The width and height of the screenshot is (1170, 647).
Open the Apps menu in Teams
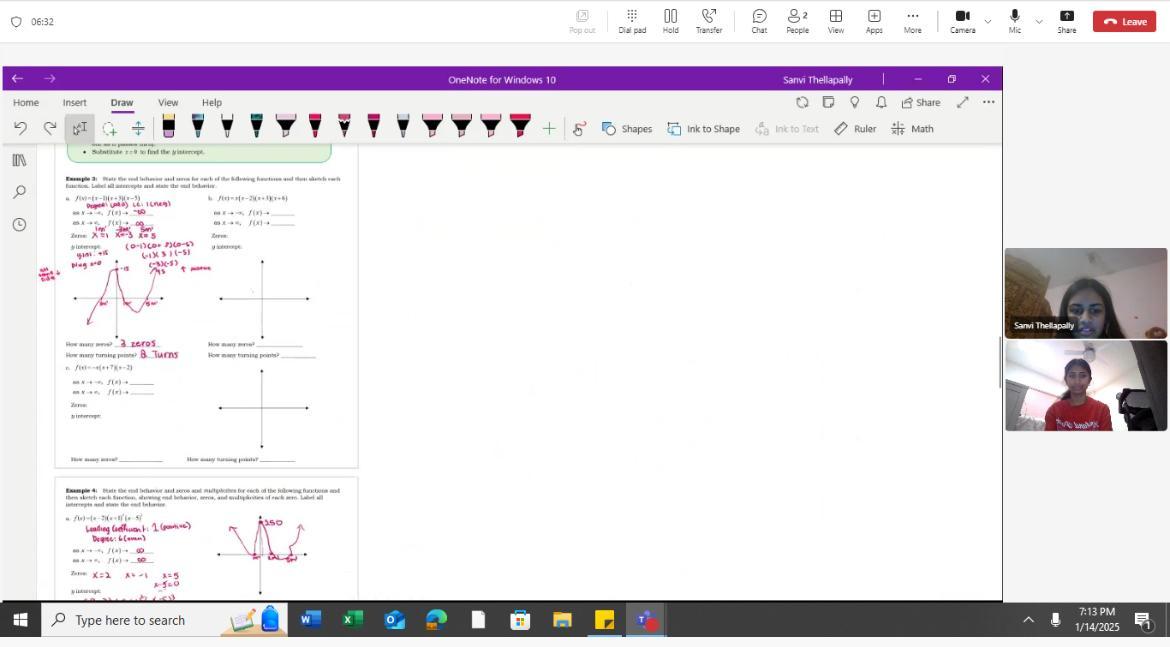point(874,22)
